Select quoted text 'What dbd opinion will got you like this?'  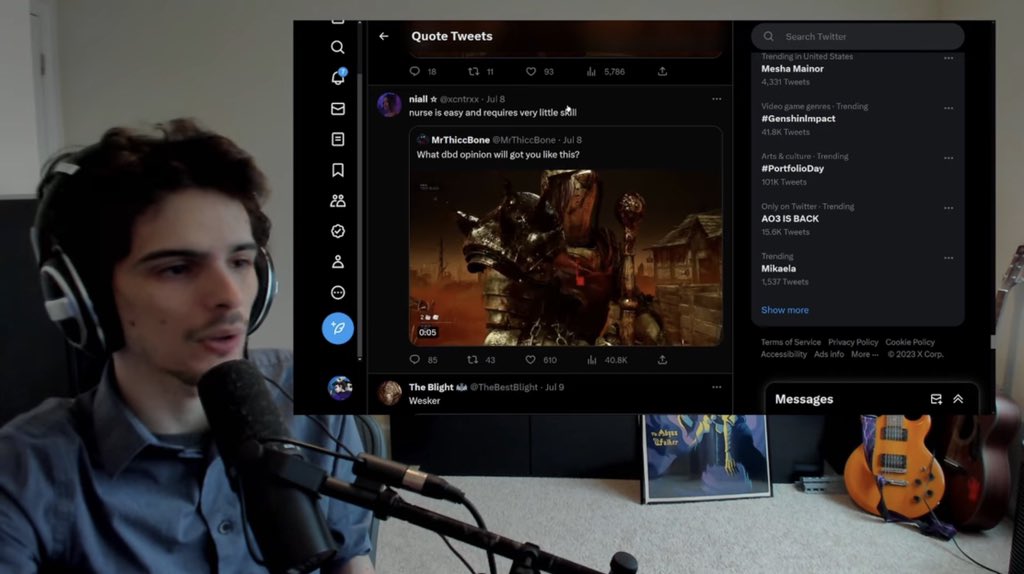[x=498, y=155]
